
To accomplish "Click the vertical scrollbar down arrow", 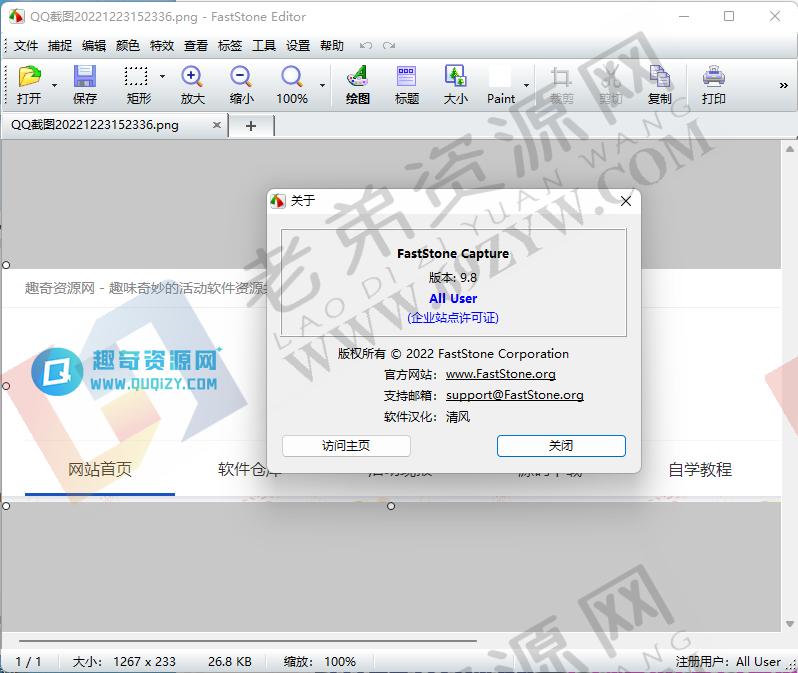I will tap(789, 624).
